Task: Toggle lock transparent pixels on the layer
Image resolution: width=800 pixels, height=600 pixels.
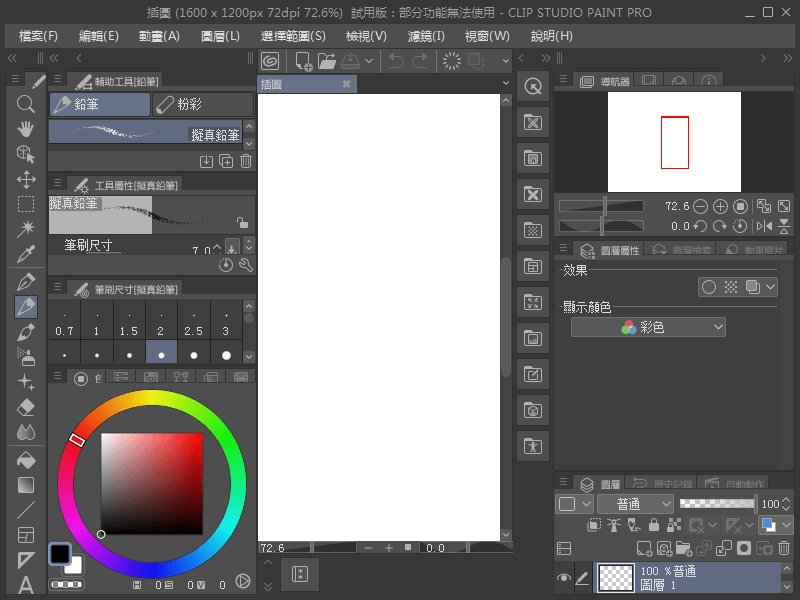Action: pyautogui.click(x=673, y=526)
